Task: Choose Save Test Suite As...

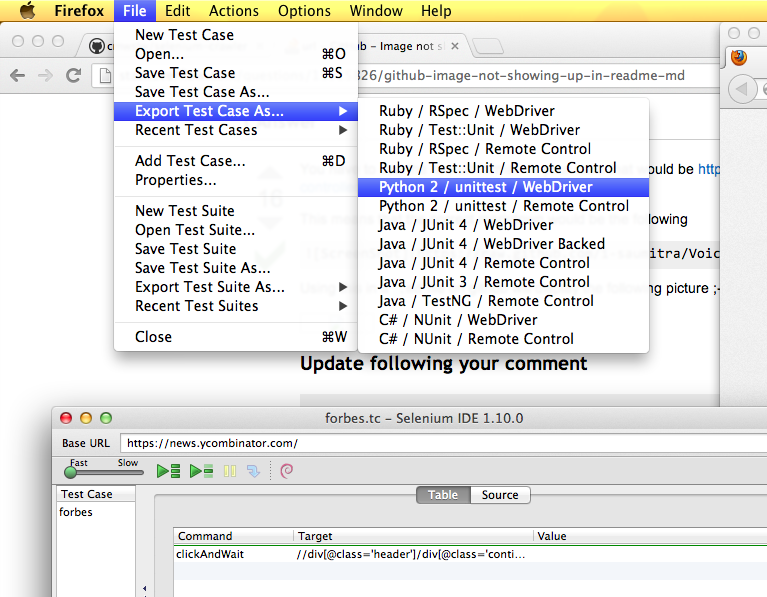Action: pos(236,268)
